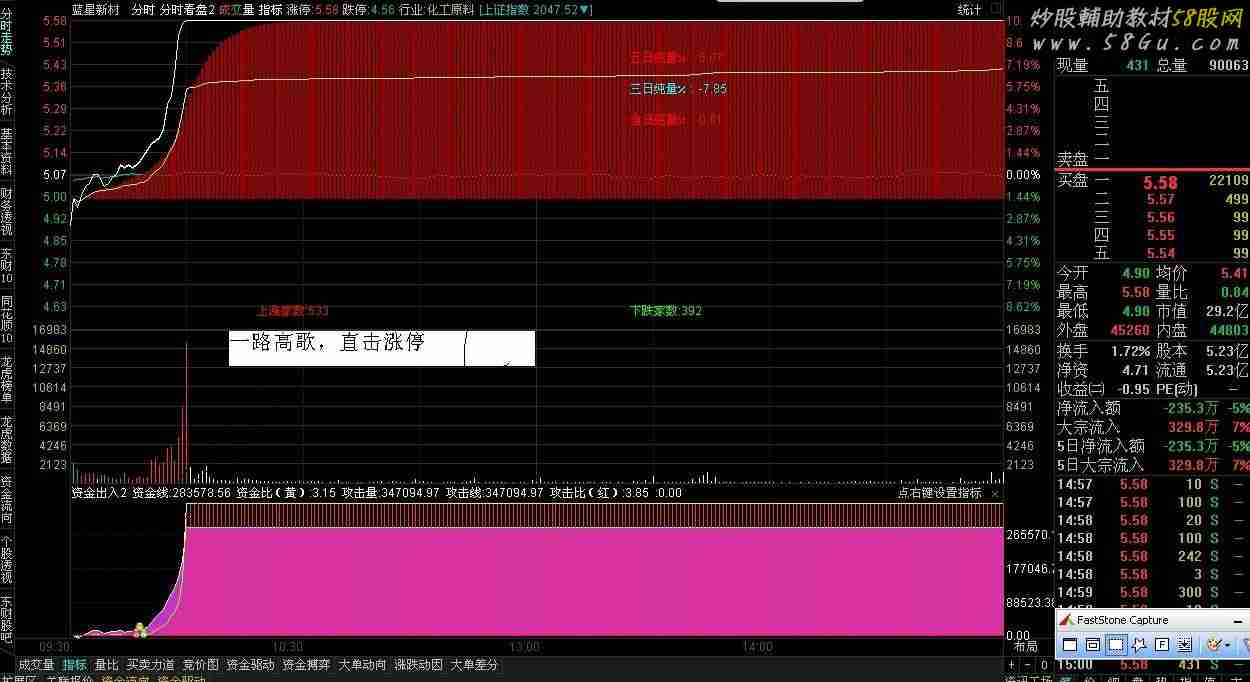
Task: Click buy-two price 5.57 row
Action: pyautogui.click(x=1152, y=200)
